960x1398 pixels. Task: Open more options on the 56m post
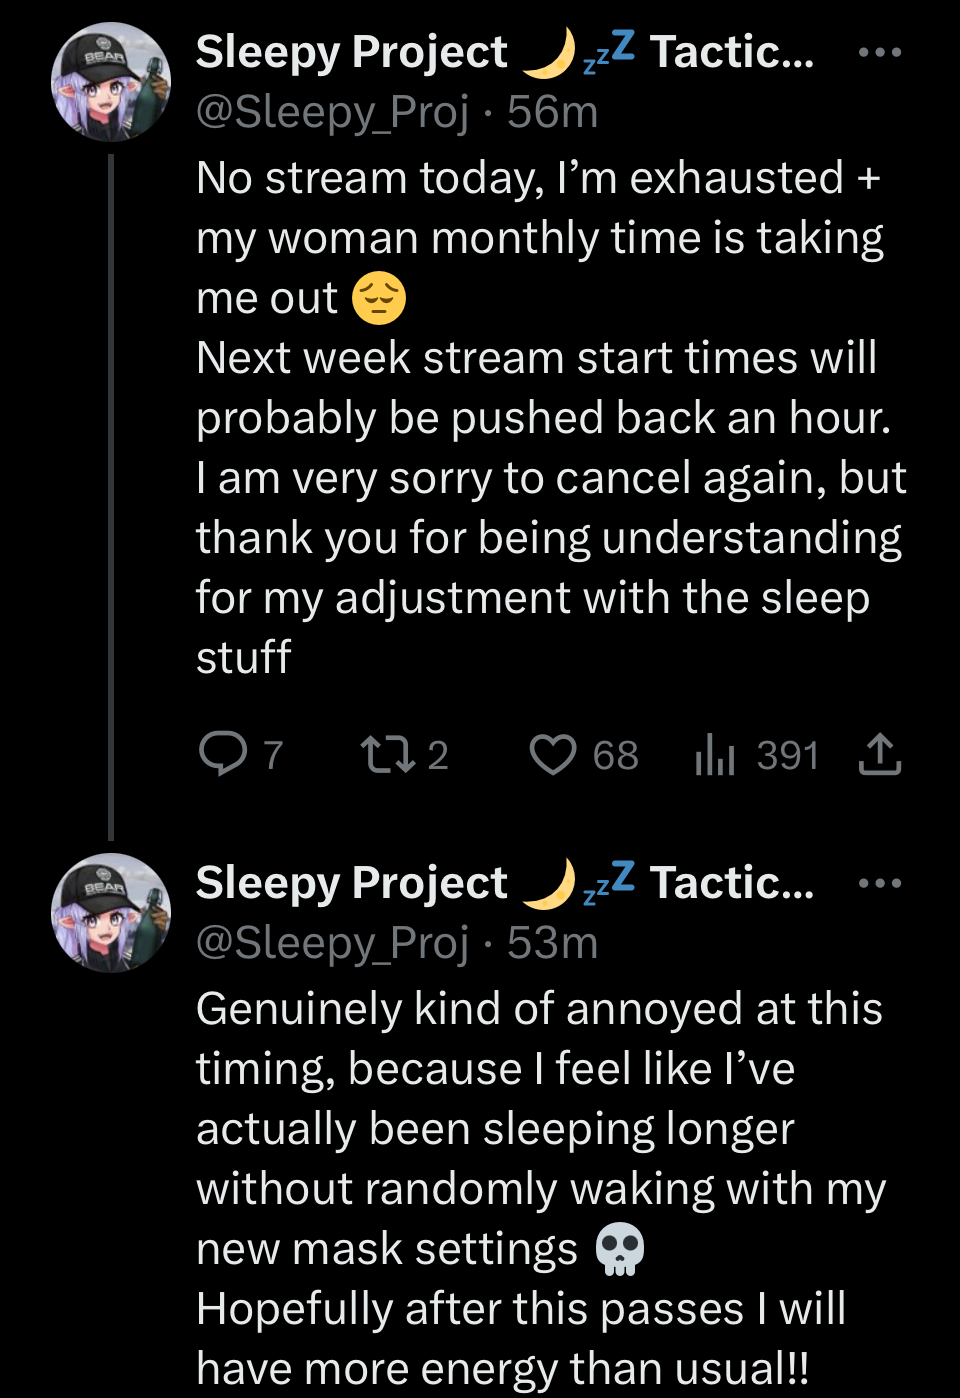coord(880,52)
